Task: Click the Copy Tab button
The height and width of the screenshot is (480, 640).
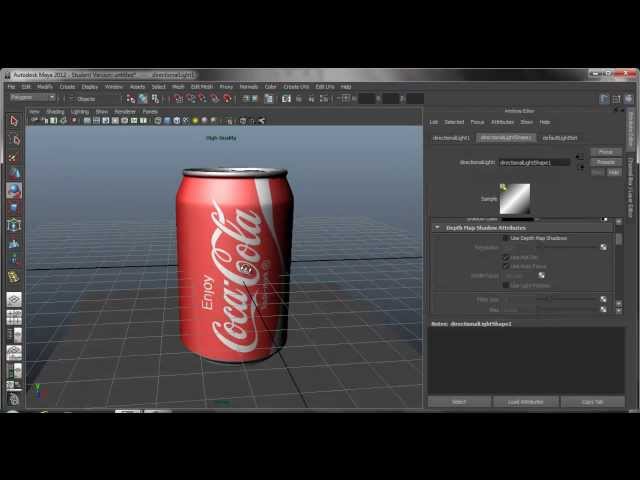Action: pyautogui.click(x=593, y=402)
